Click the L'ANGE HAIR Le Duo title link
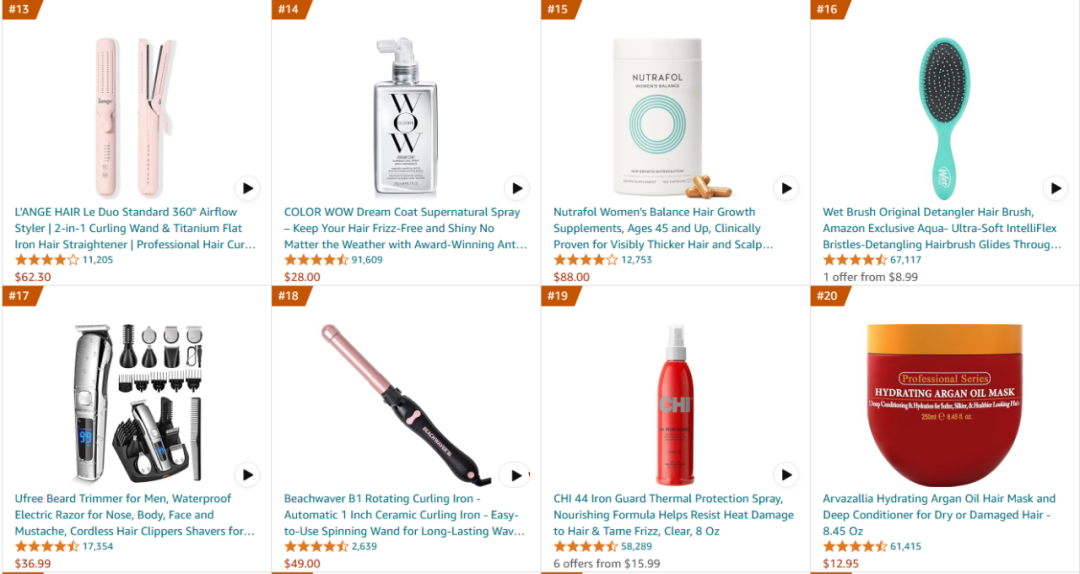This screenshot has height=574, width=1080. [136, 228]
